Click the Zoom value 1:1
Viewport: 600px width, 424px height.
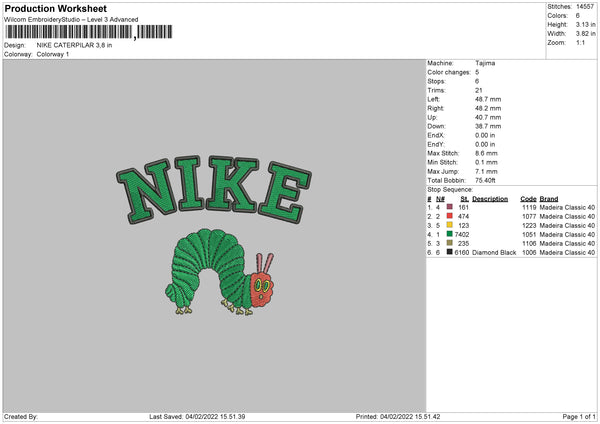(580, 42)
